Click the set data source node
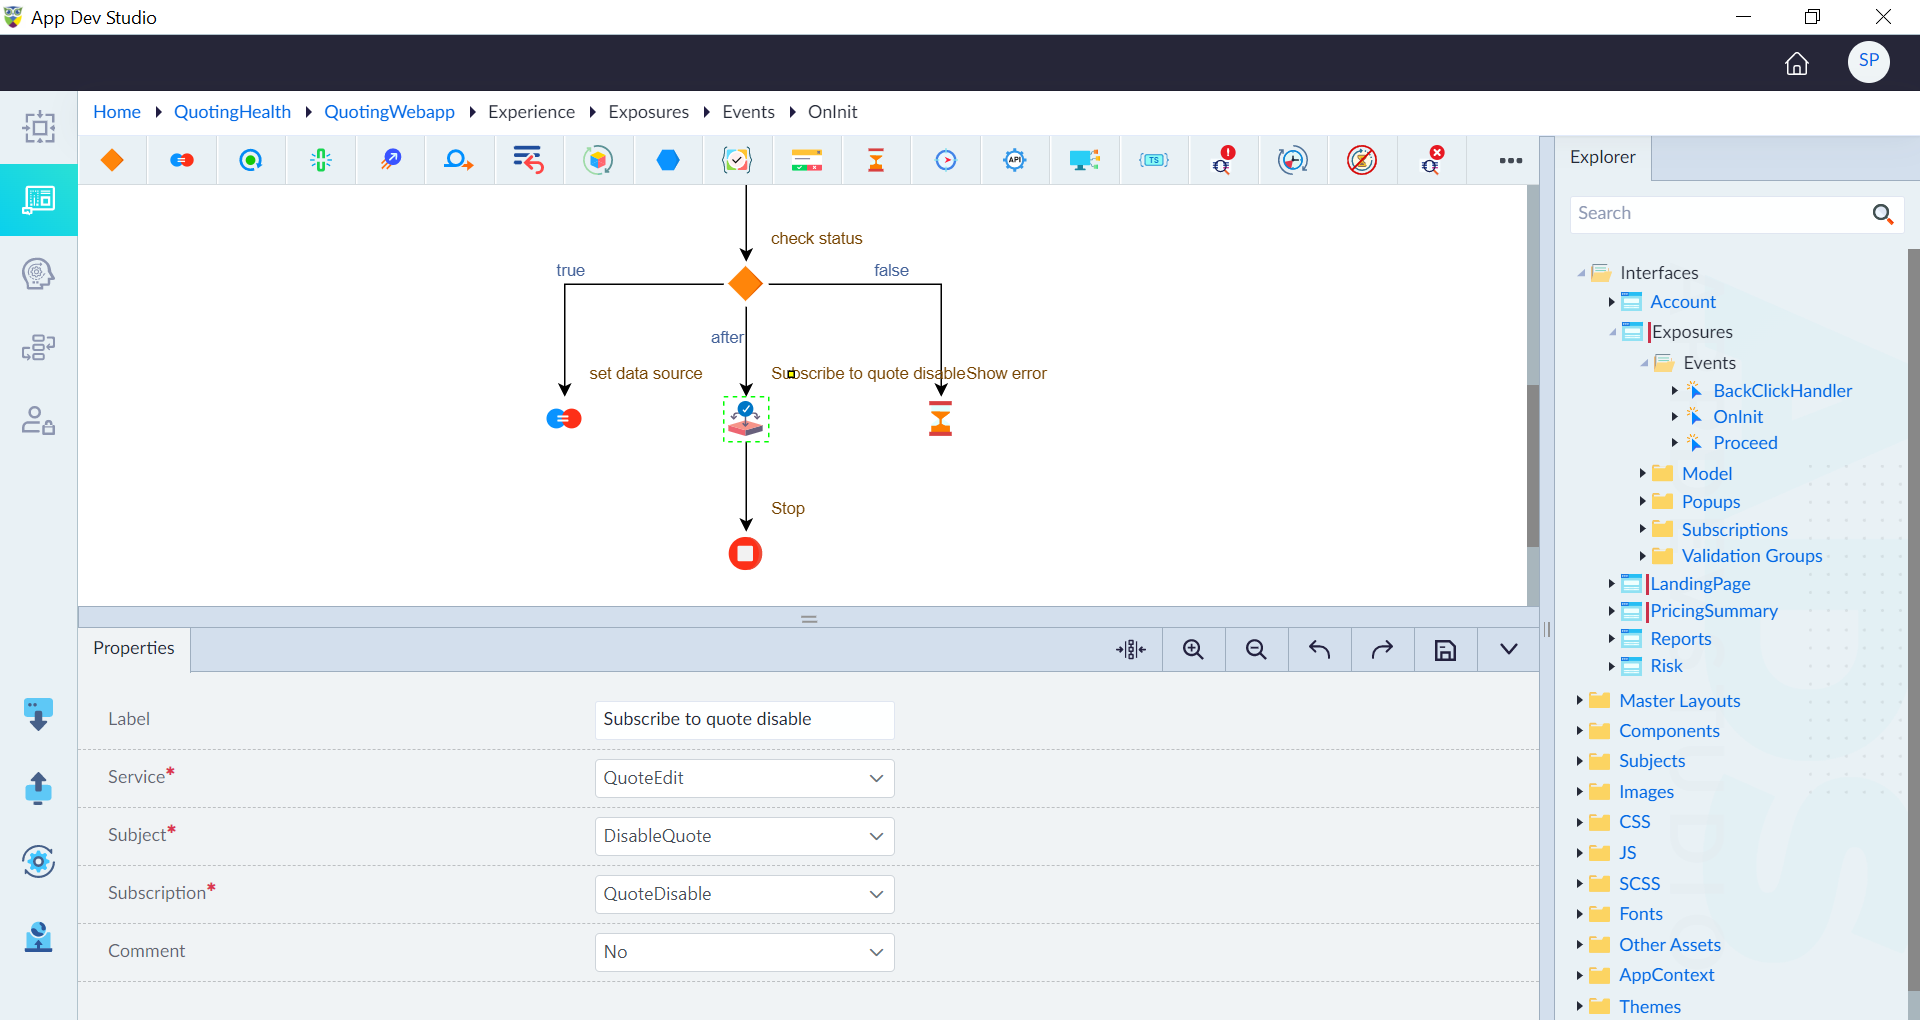Screen dimensions: 1920x1020 [564, 419]
